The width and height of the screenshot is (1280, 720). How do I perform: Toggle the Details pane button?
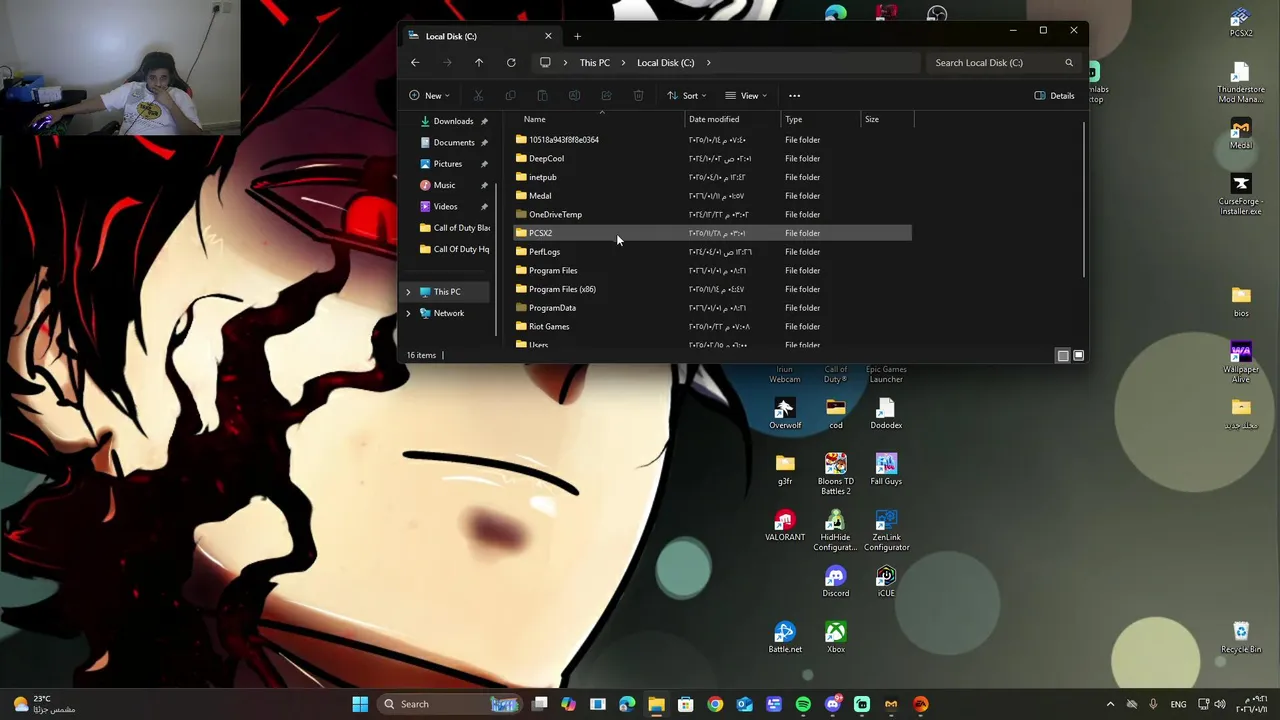pos(1055,96)
